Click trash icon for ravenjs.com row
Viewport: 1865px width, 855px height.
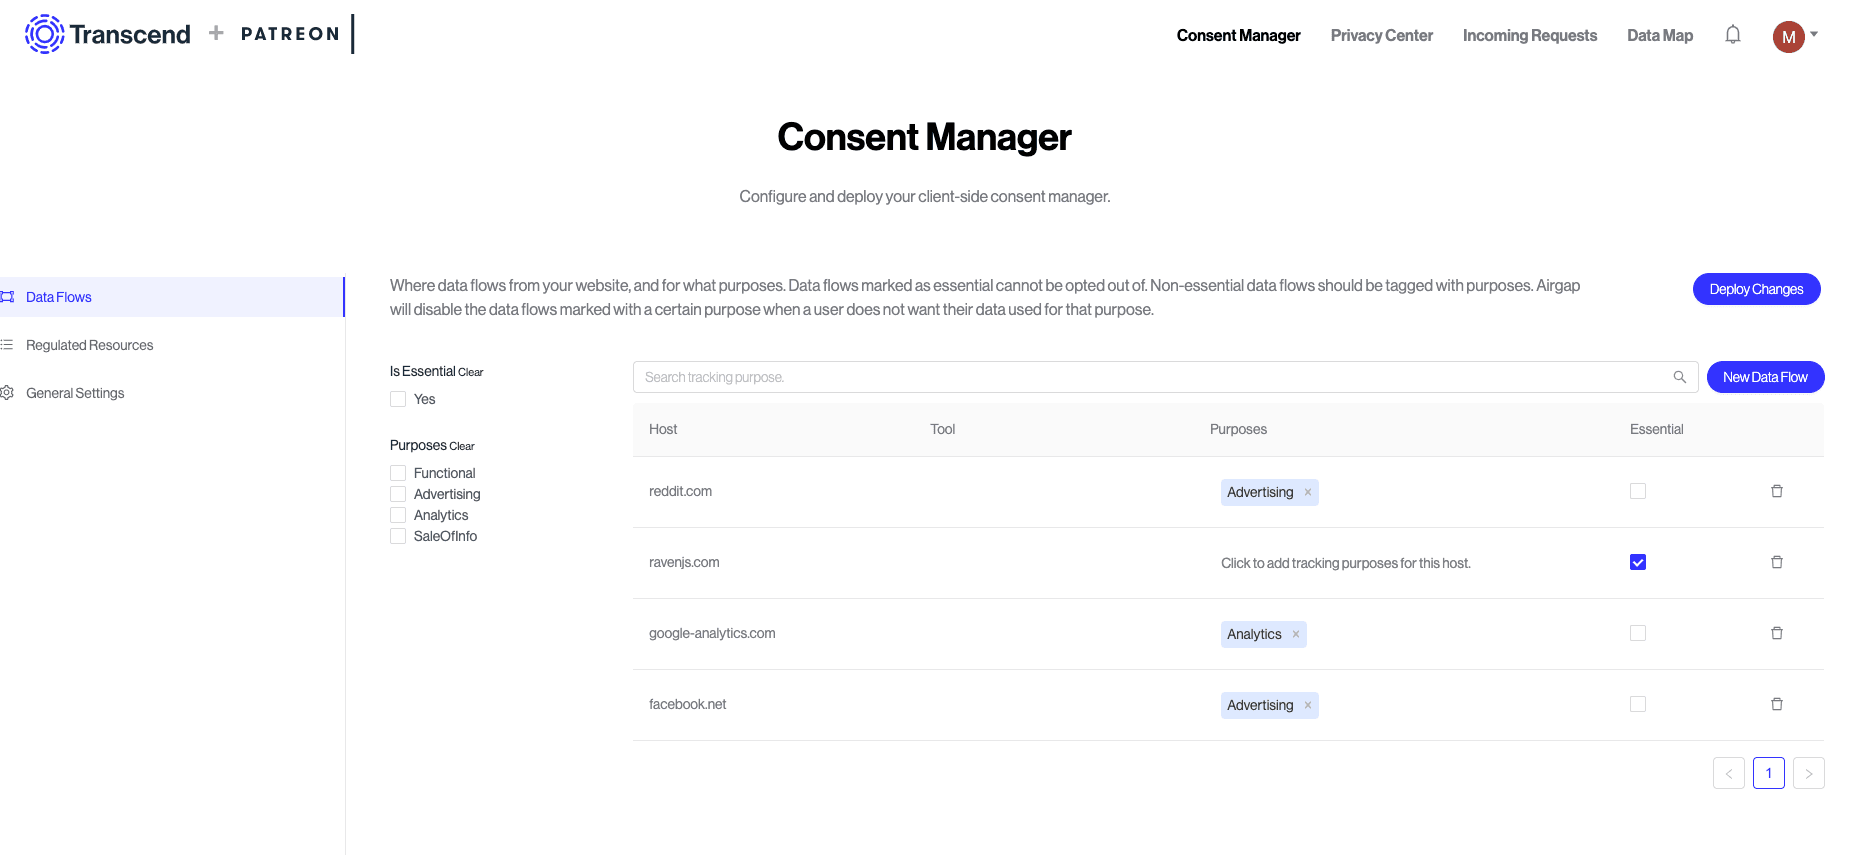pyautogui.click(x=1776, y=562)
